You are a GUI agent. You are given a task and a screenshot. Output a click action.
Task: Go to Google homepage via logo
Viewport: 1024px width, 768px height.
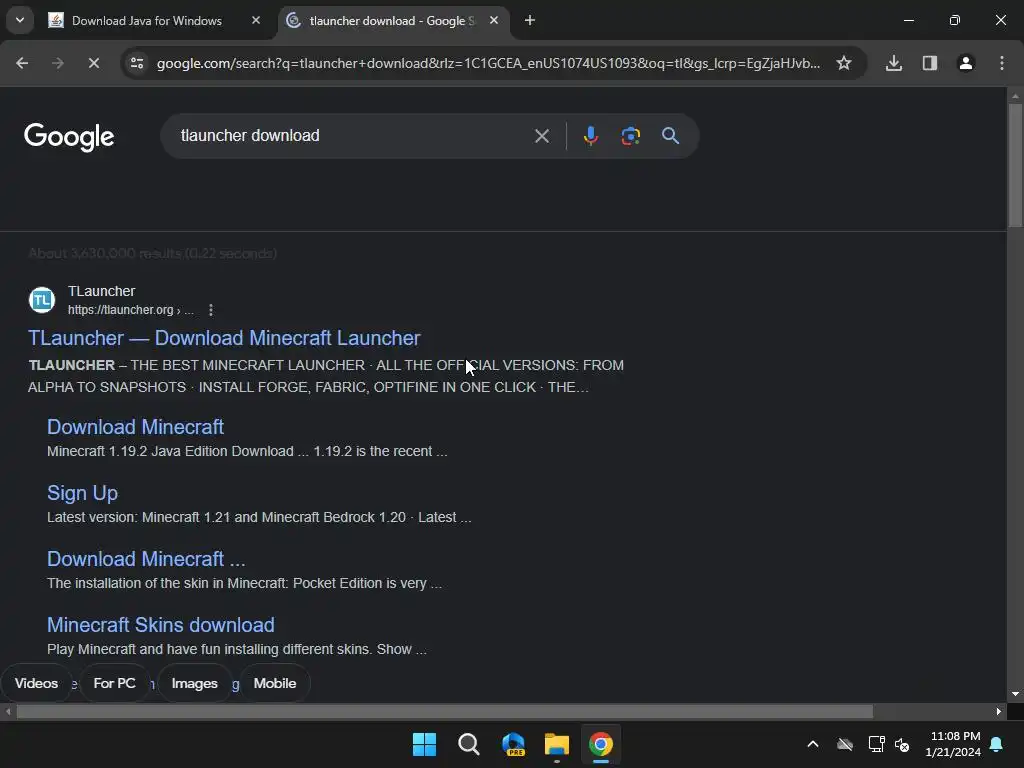(69, 136)
